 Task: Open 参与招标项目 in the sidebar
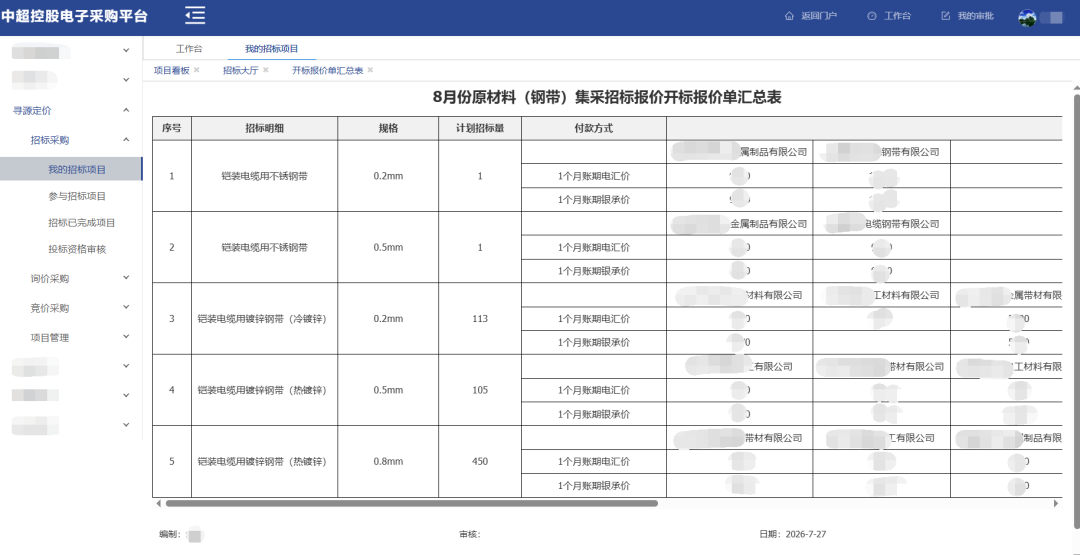[x=77, y=196]
